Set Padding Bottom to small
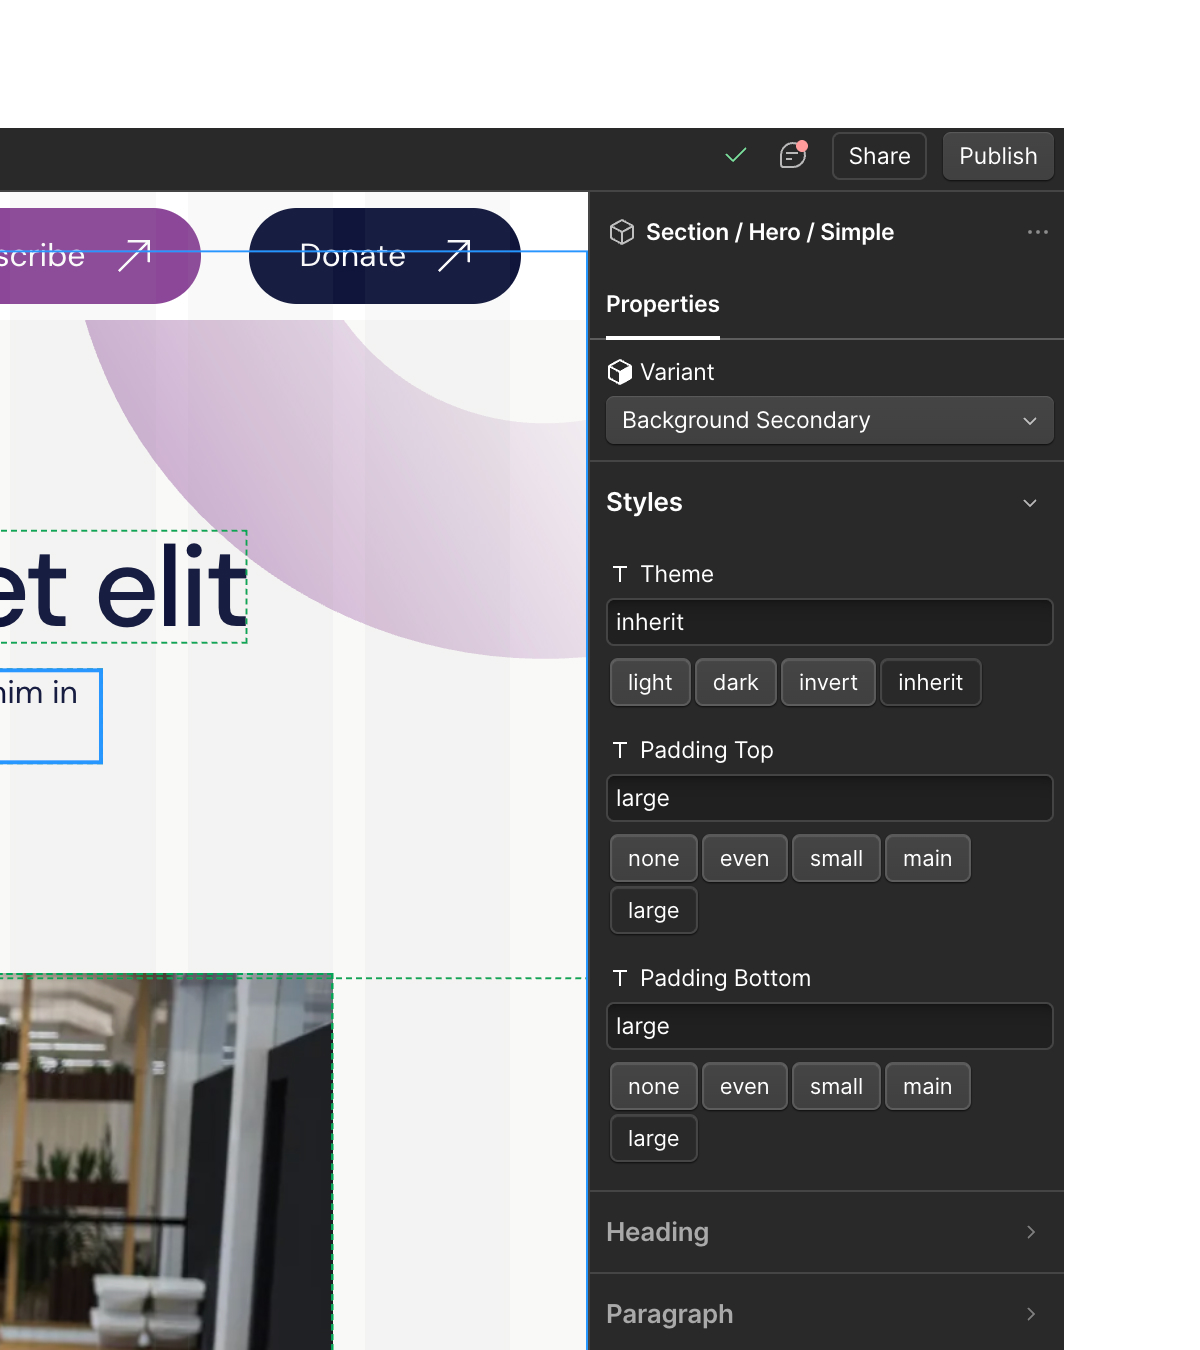This screenshot has width=1200, height=1350. click(x=836, y=1086)
